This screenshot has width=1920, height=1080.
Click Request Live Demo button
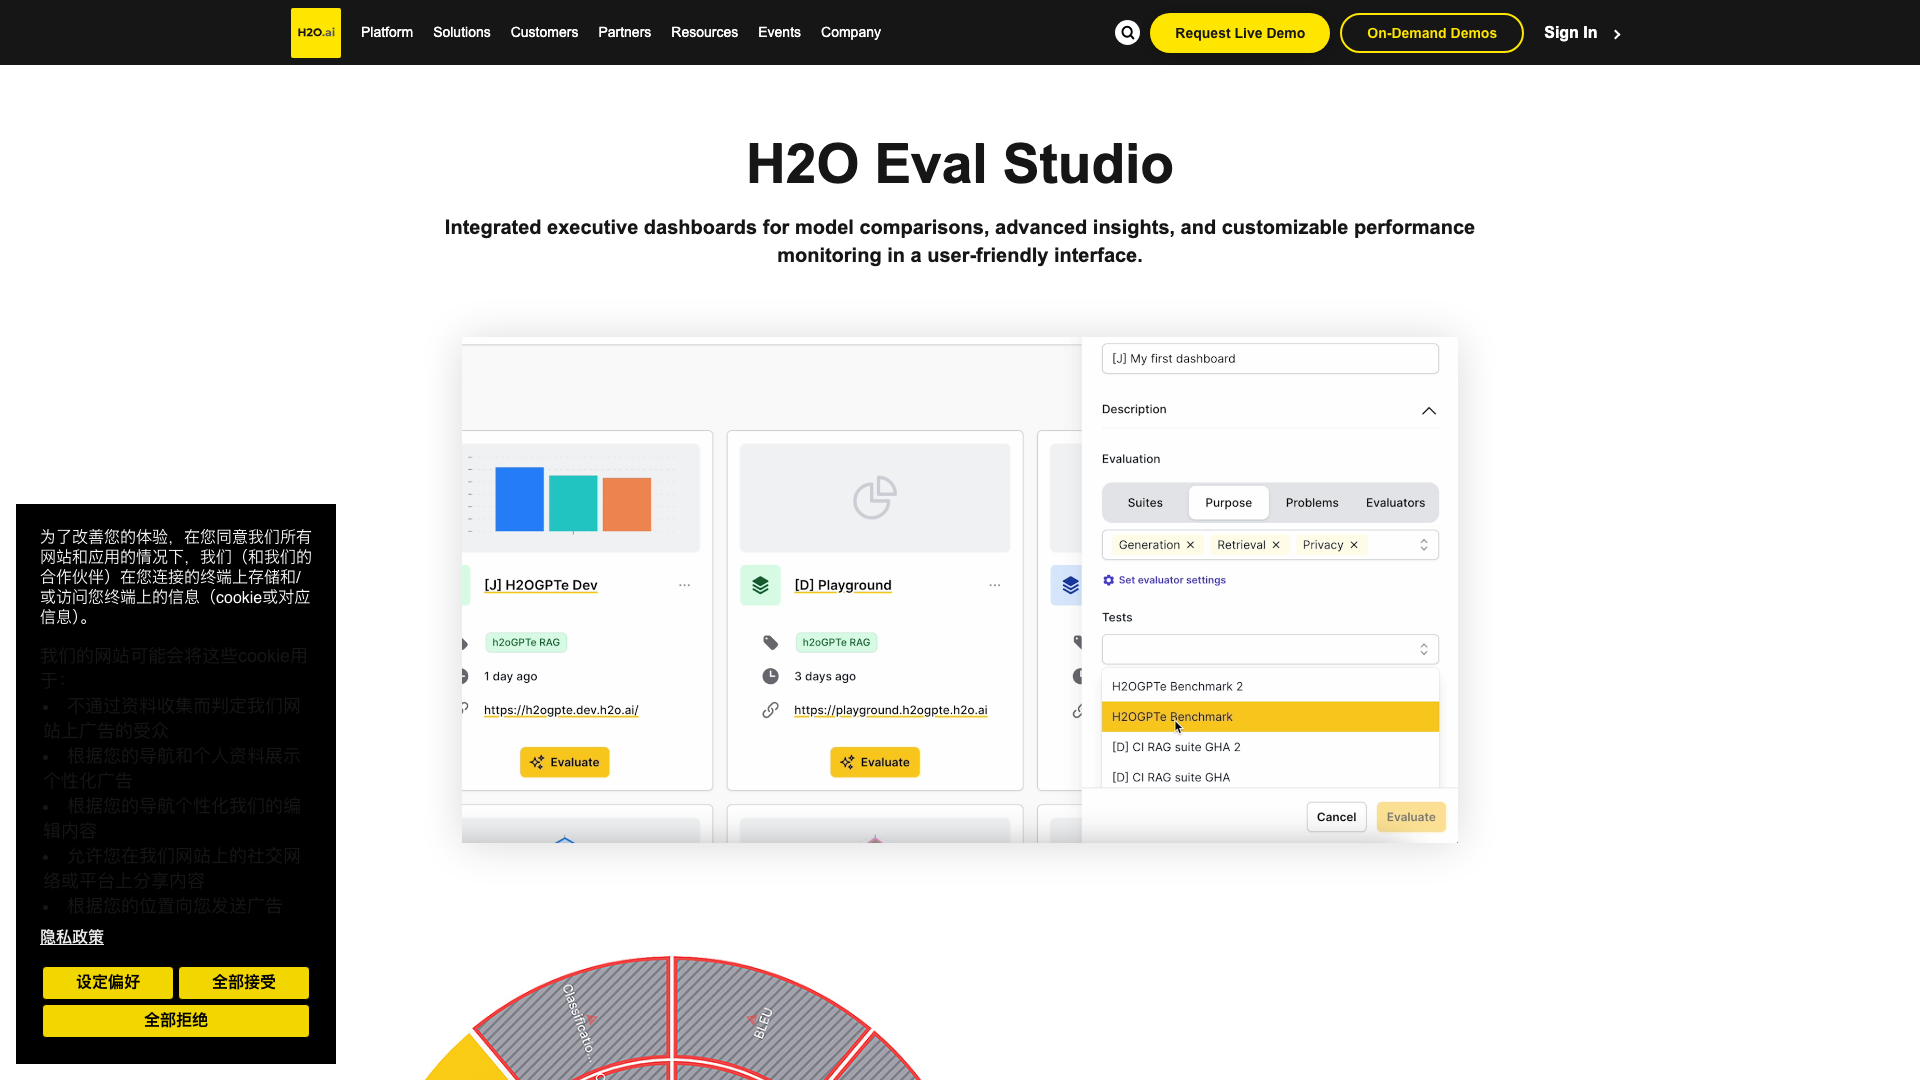tap(1240, 33)
